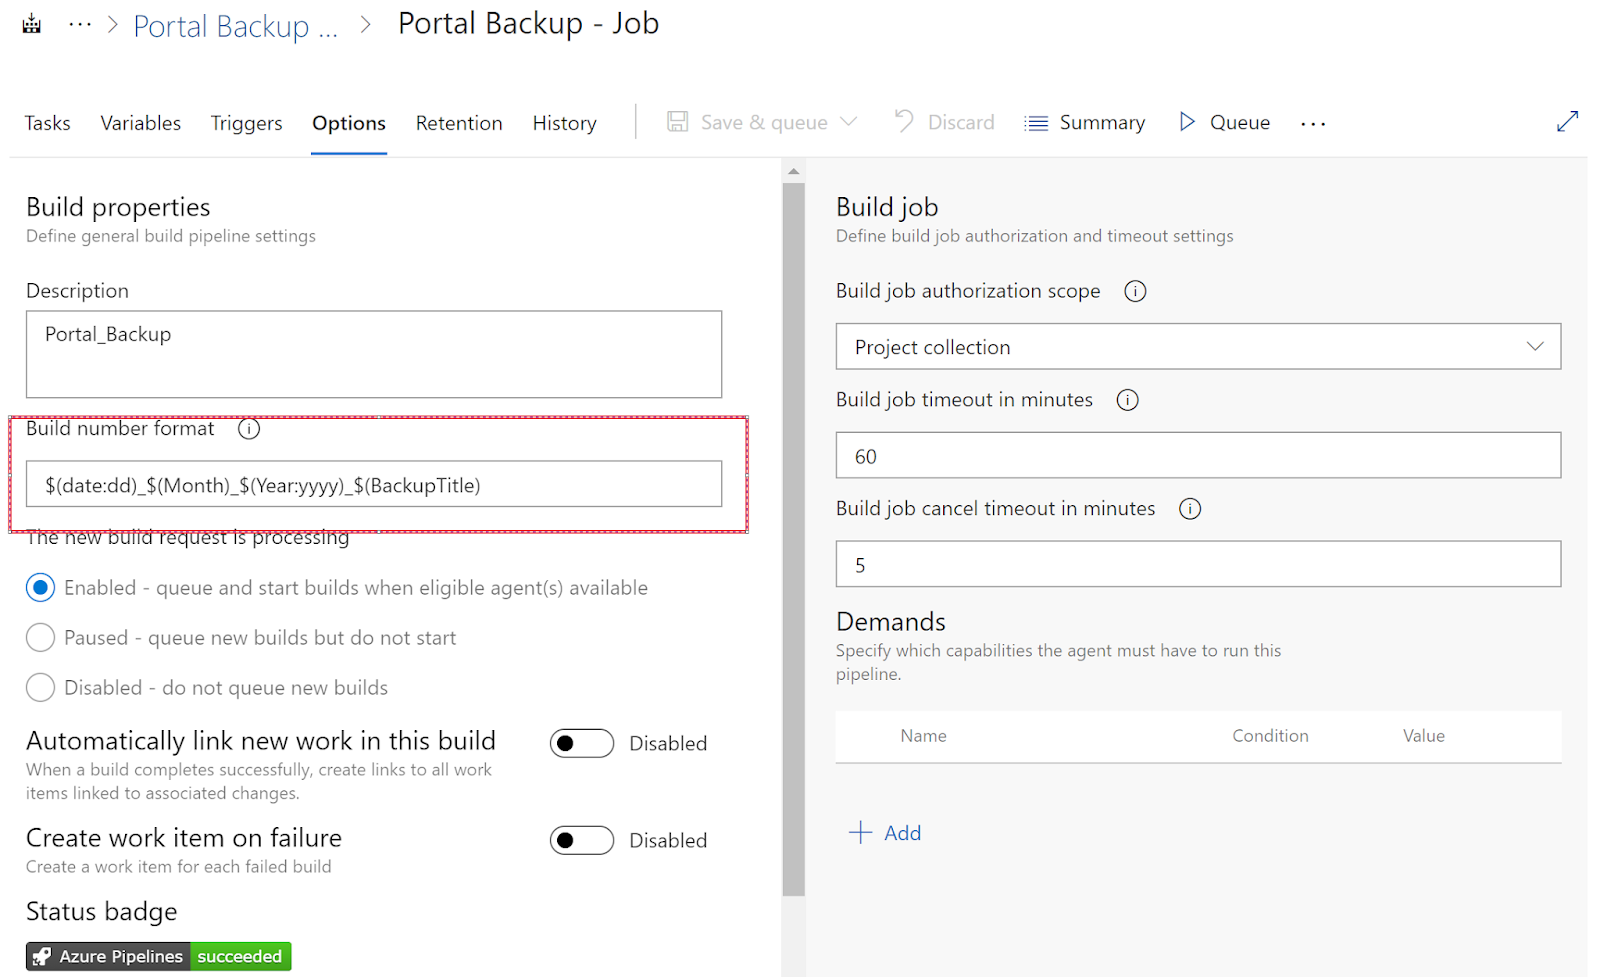Enable Create work item on failure
Screen dimensions: 1600x977
point(581,840)
